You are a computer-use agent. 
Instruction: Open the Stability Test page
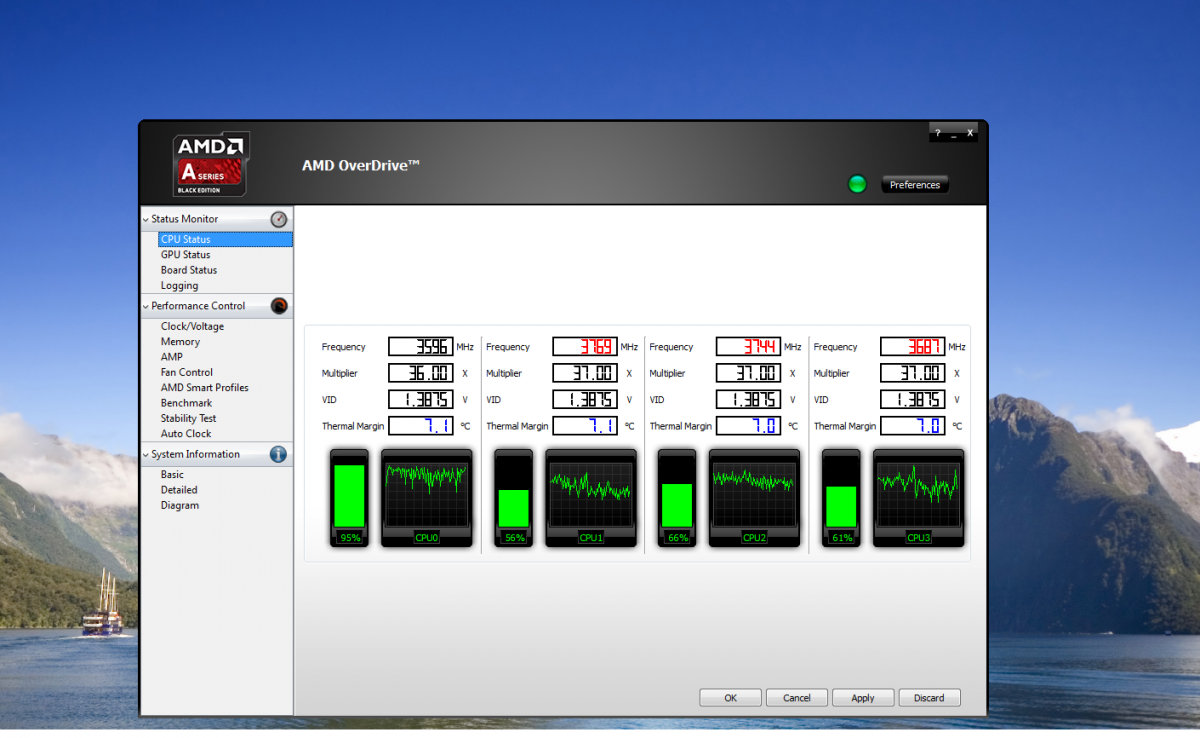coord(189,418)
